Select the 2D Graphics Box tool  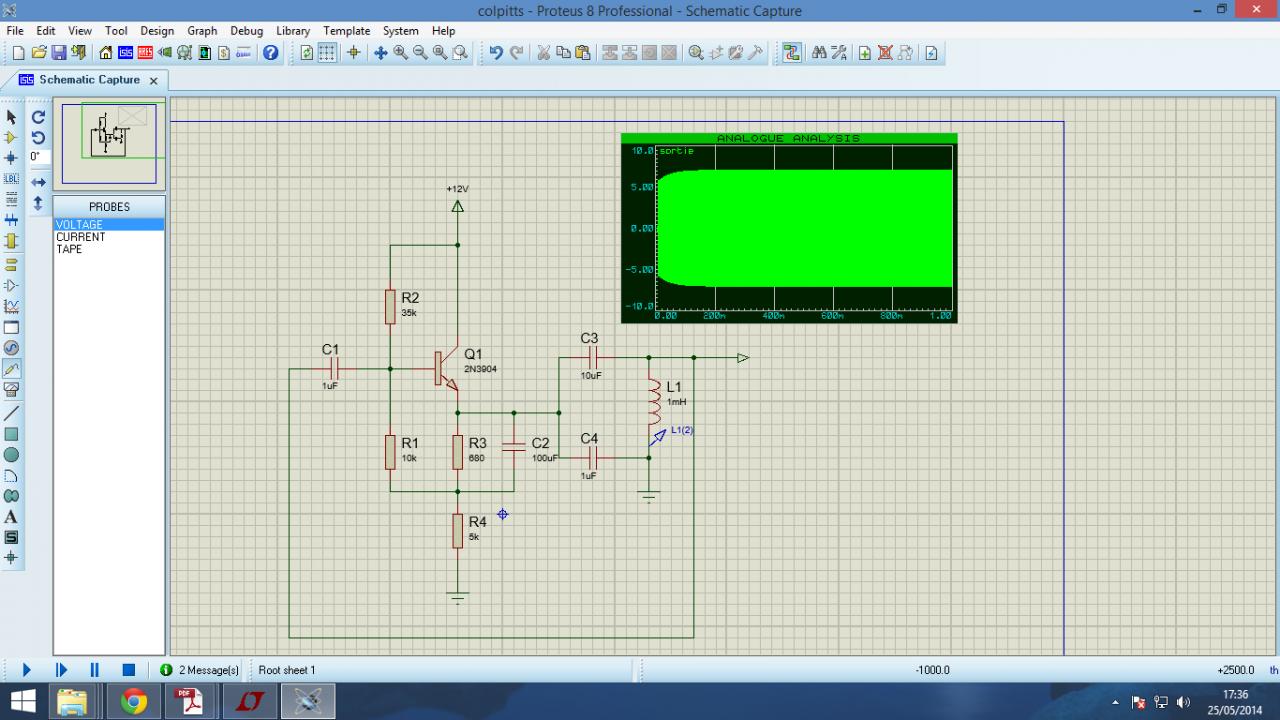pos(11,434)
